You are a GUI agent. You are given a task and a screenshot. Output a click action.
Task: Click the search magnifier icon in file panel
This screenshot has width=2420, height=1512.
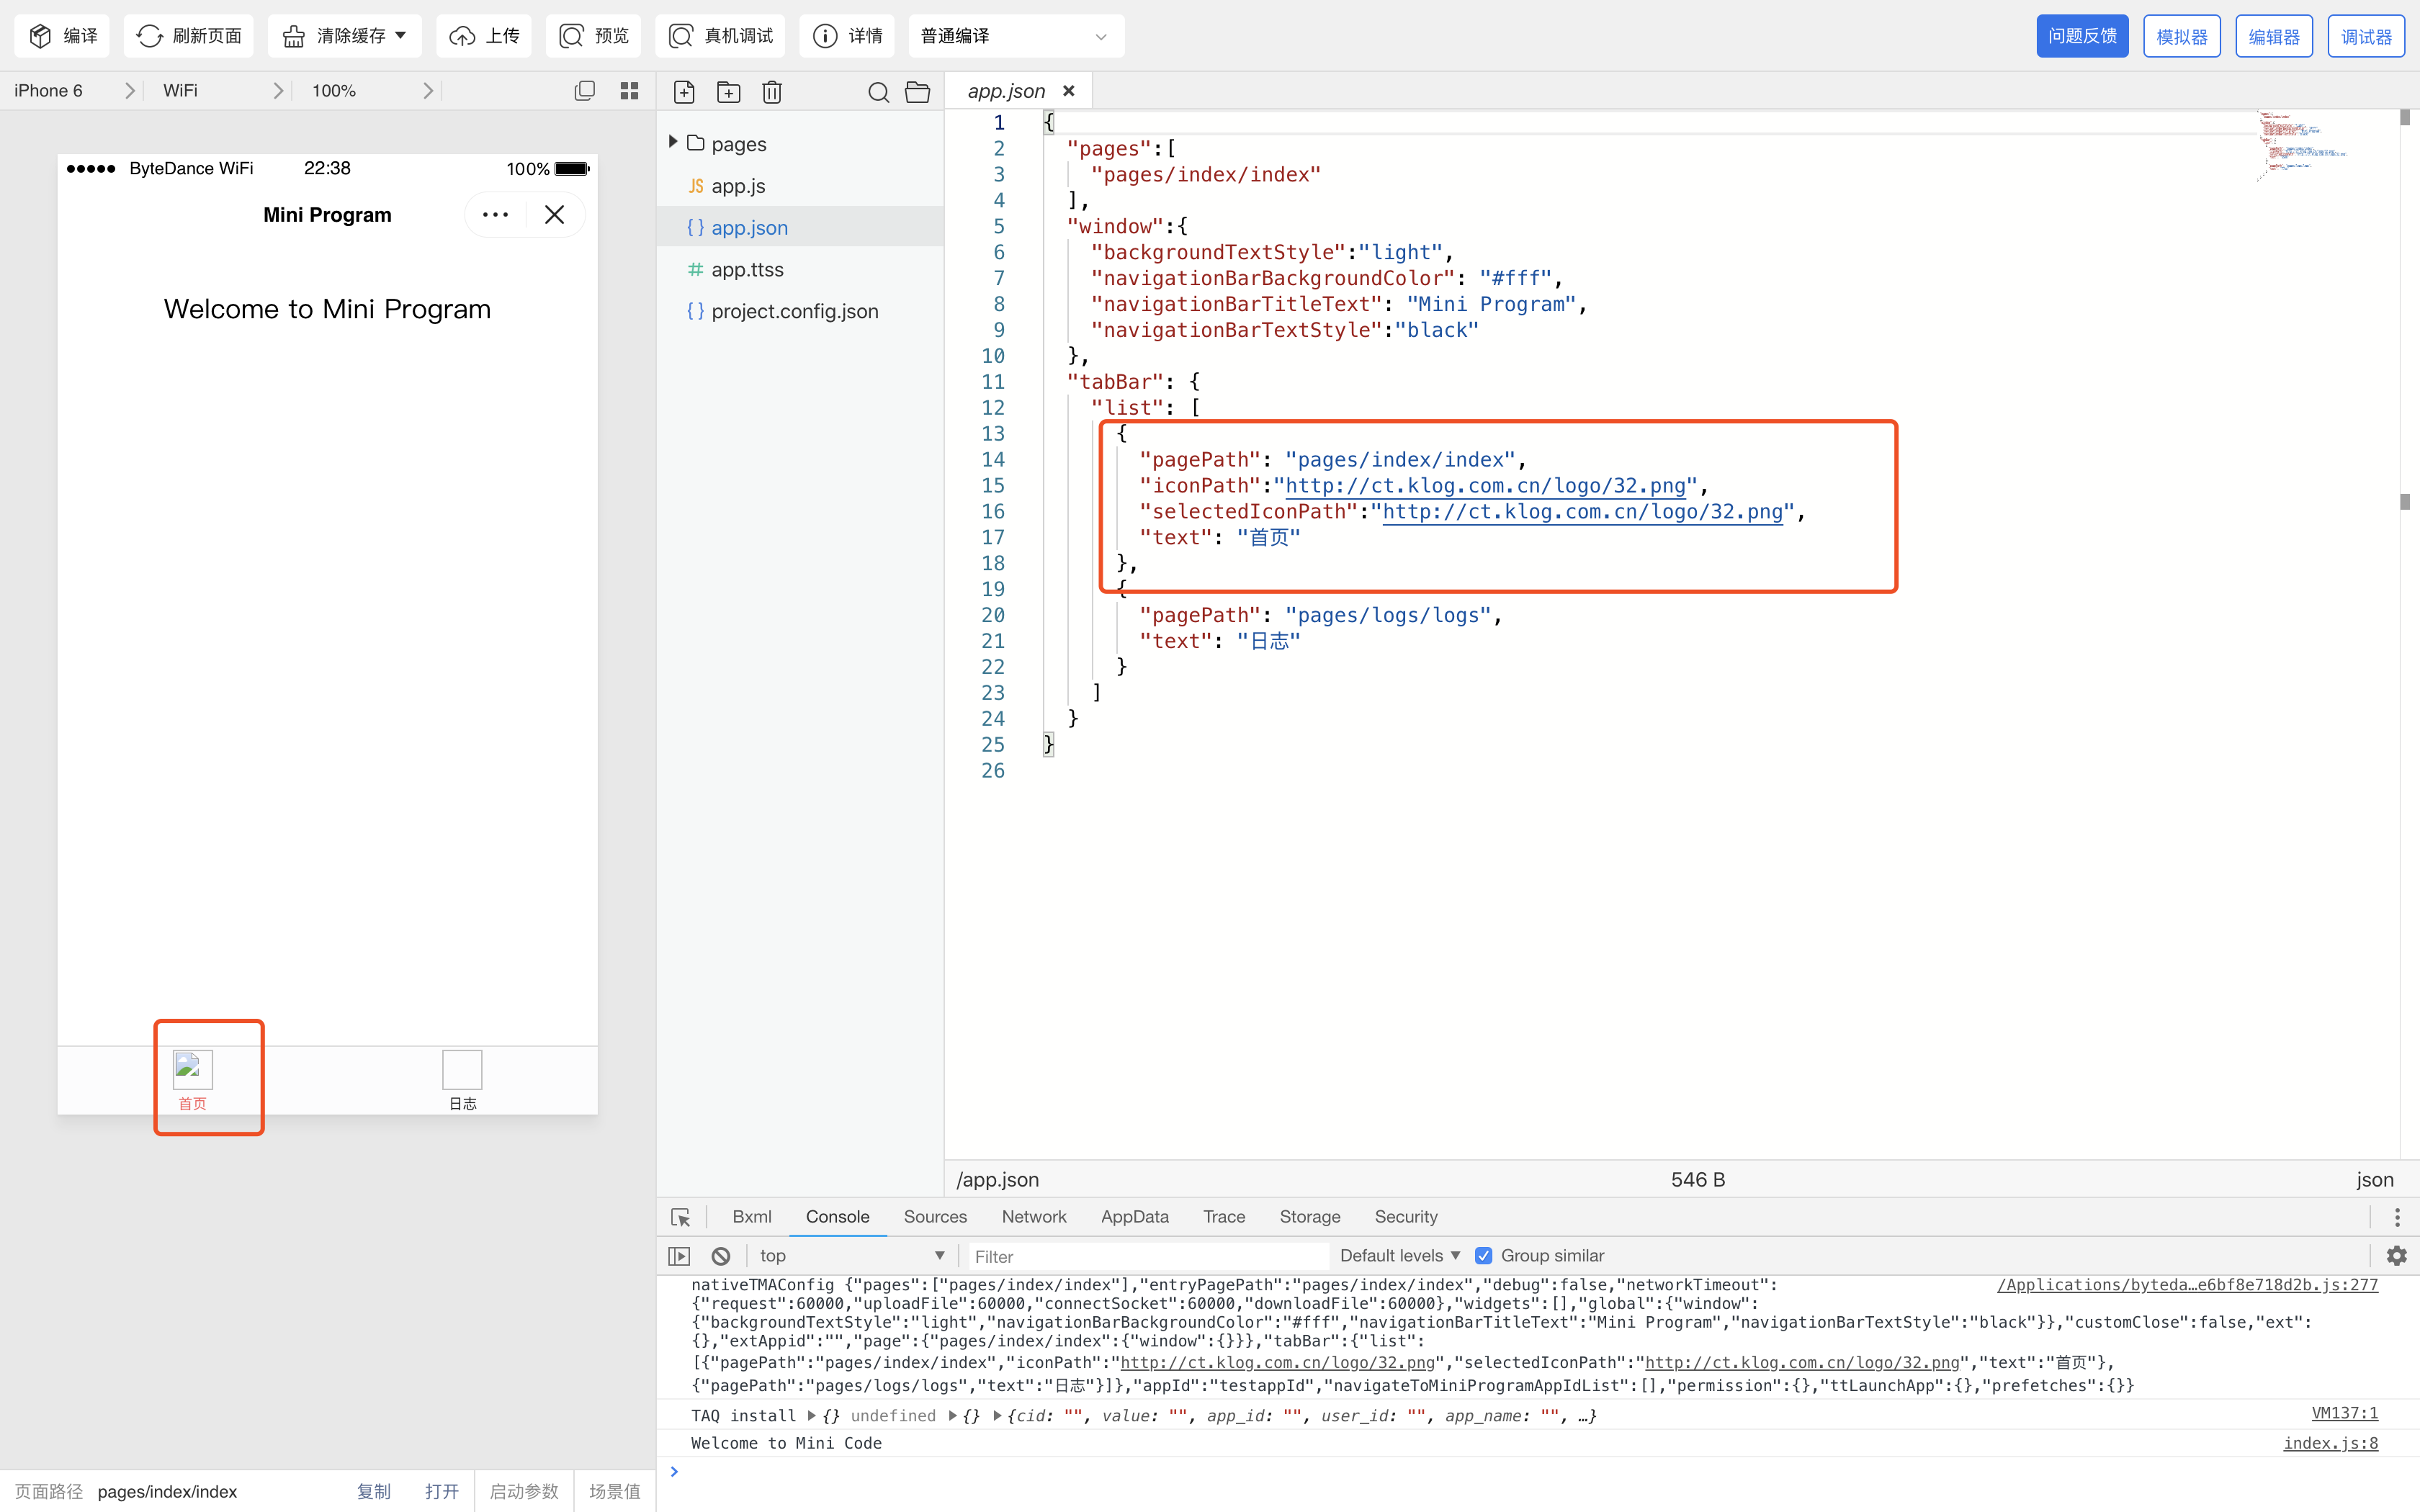coord(878,92)
